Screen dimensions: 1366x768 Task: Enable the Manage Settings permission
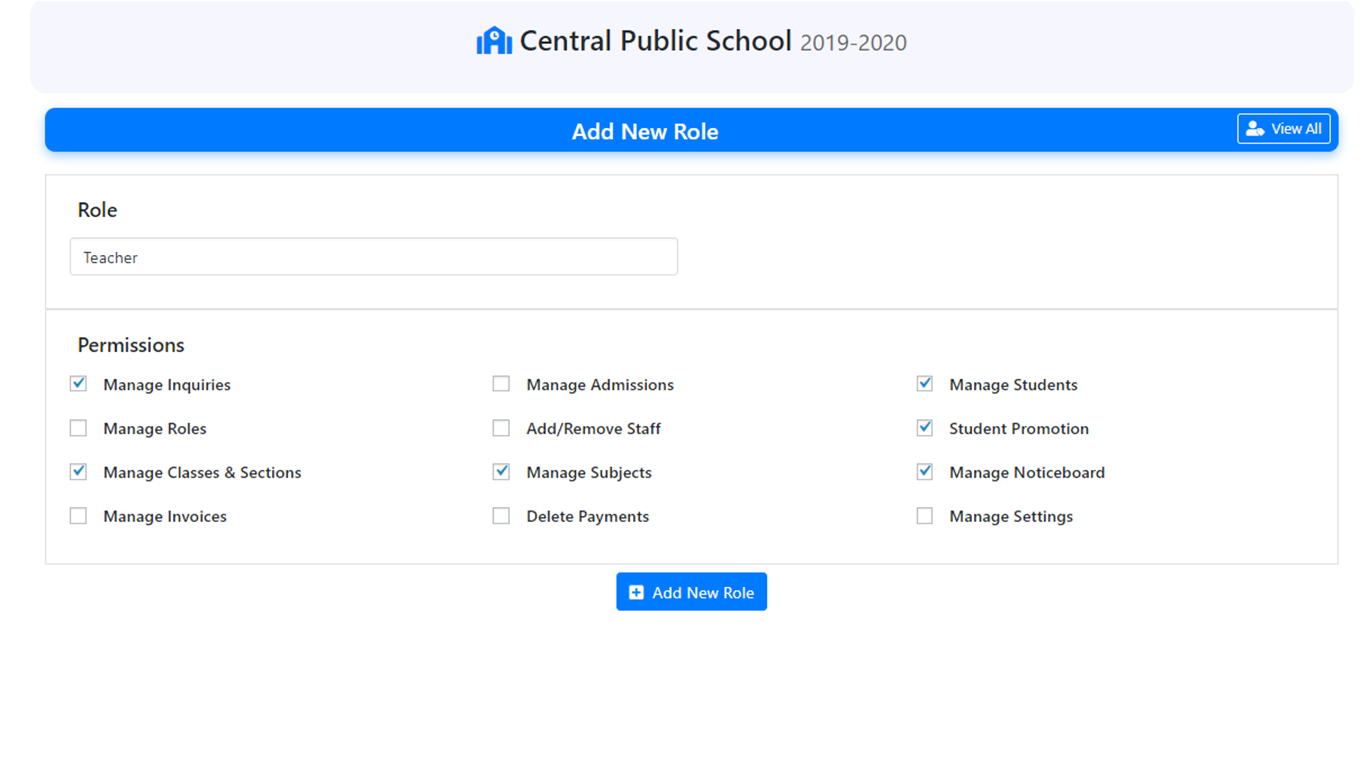(x=925, y=516)
